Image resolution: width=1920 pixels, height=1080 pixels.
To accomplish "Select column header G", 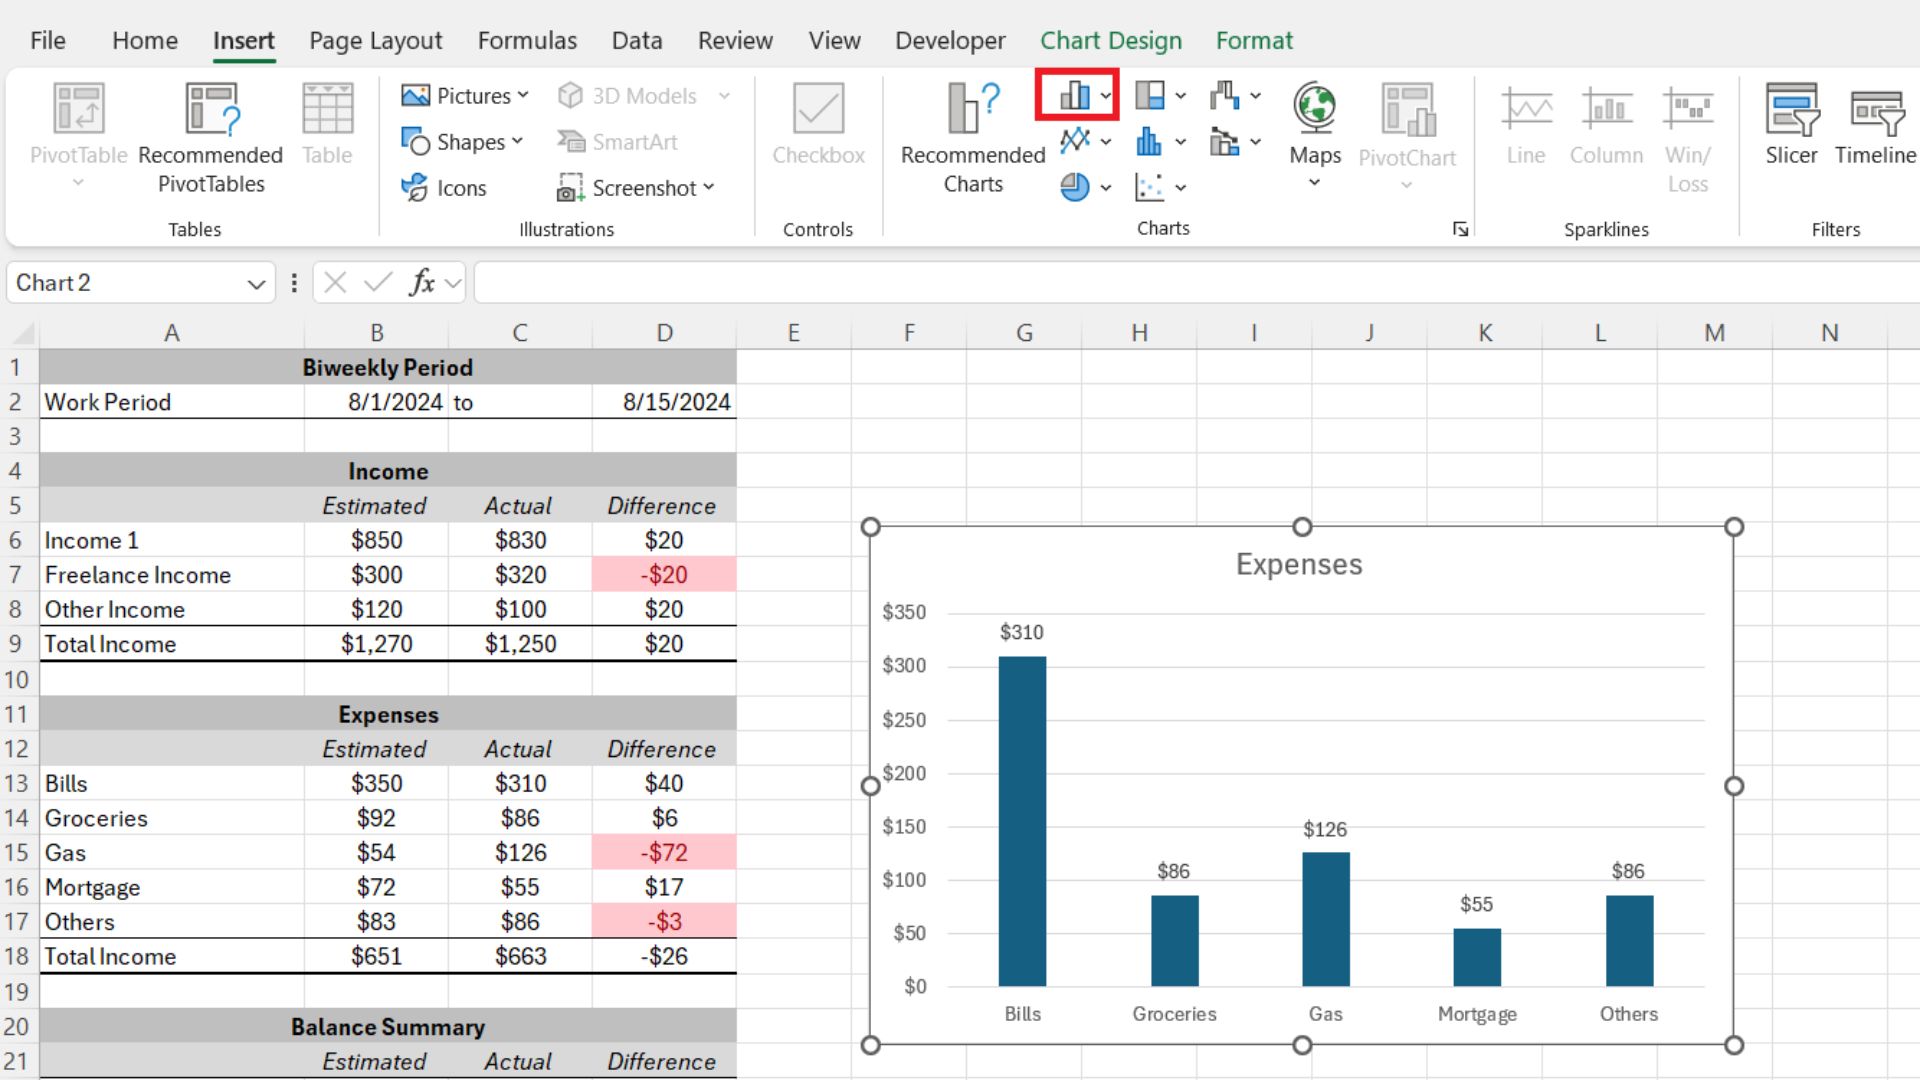I will (x=1024, y=333).
